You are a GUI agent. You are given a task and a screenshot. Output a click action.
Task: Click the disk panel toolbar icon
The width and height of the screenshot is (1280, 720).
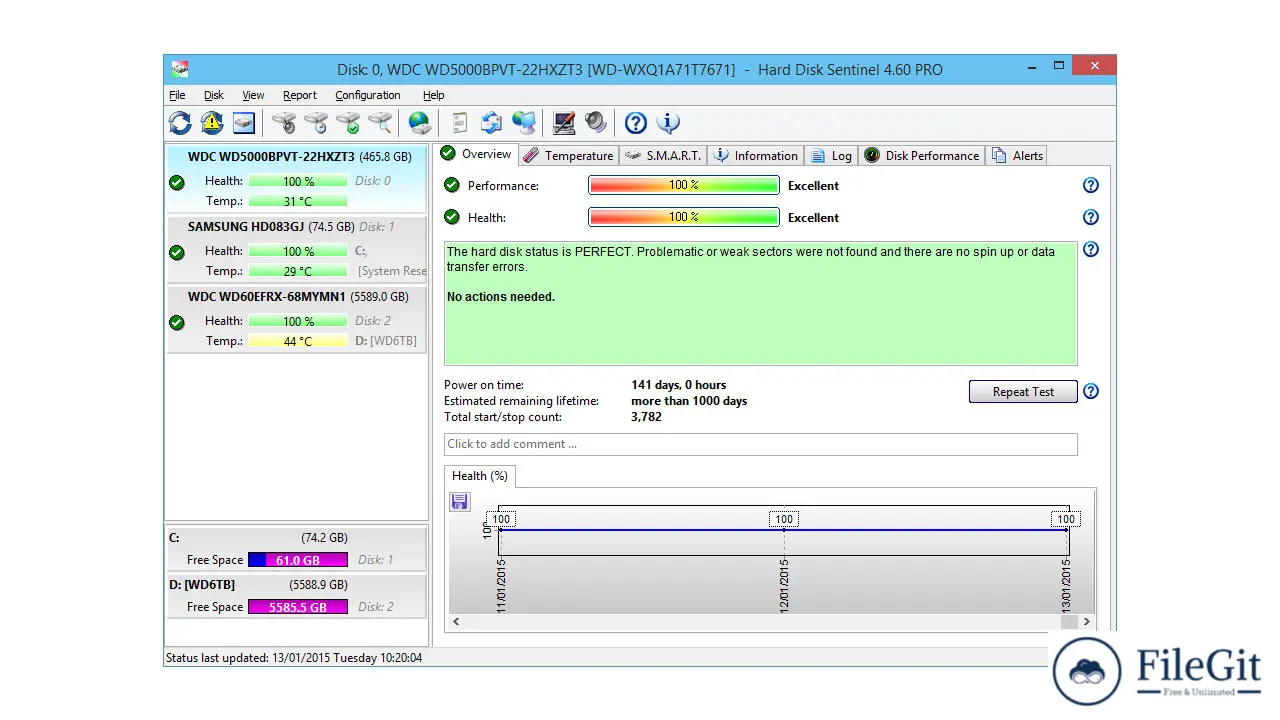click(244, 123)
